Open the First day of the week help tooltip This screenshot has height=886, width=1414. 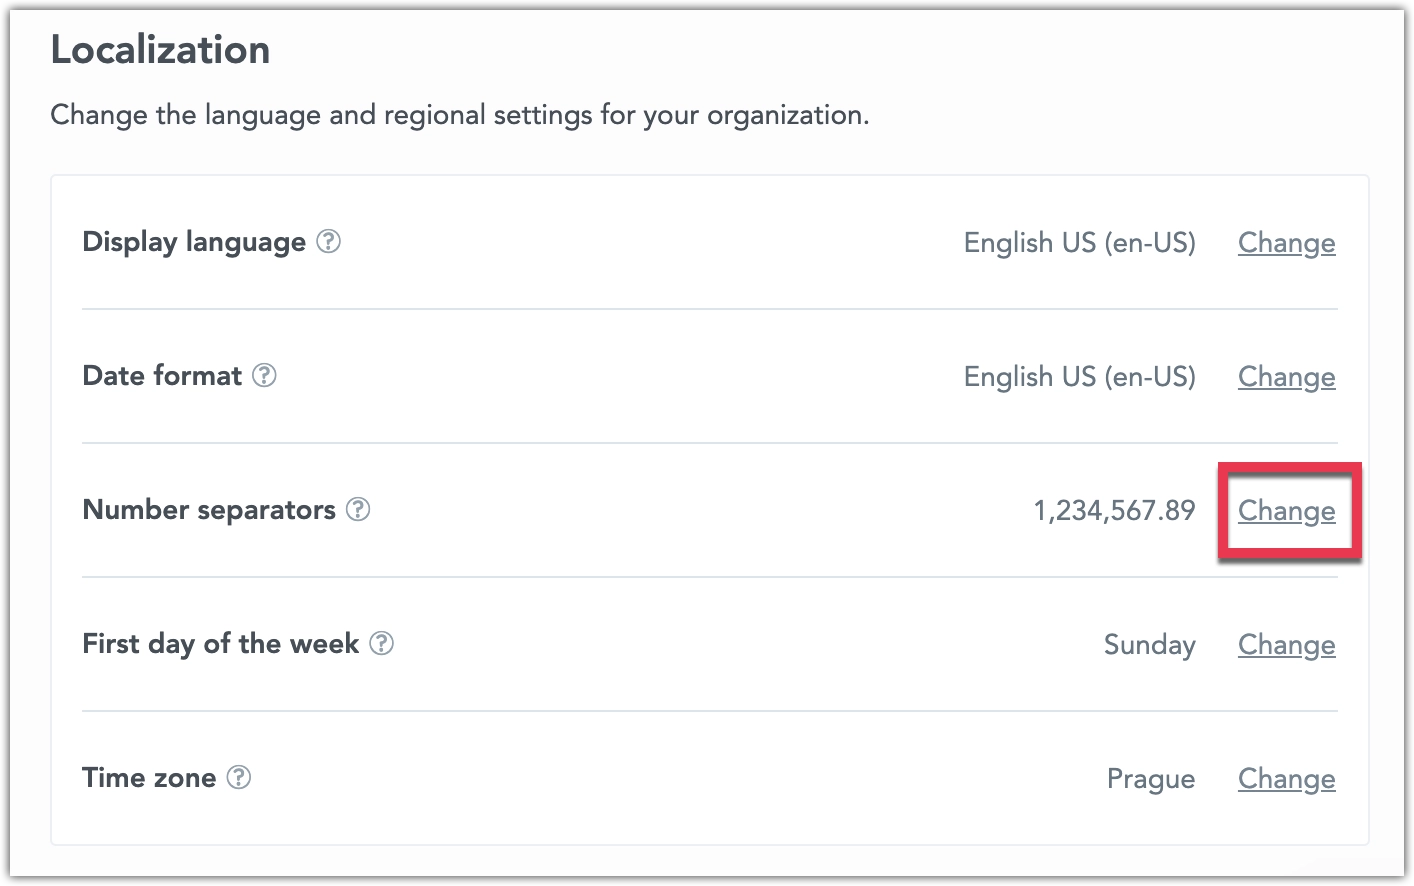[381, 645]
